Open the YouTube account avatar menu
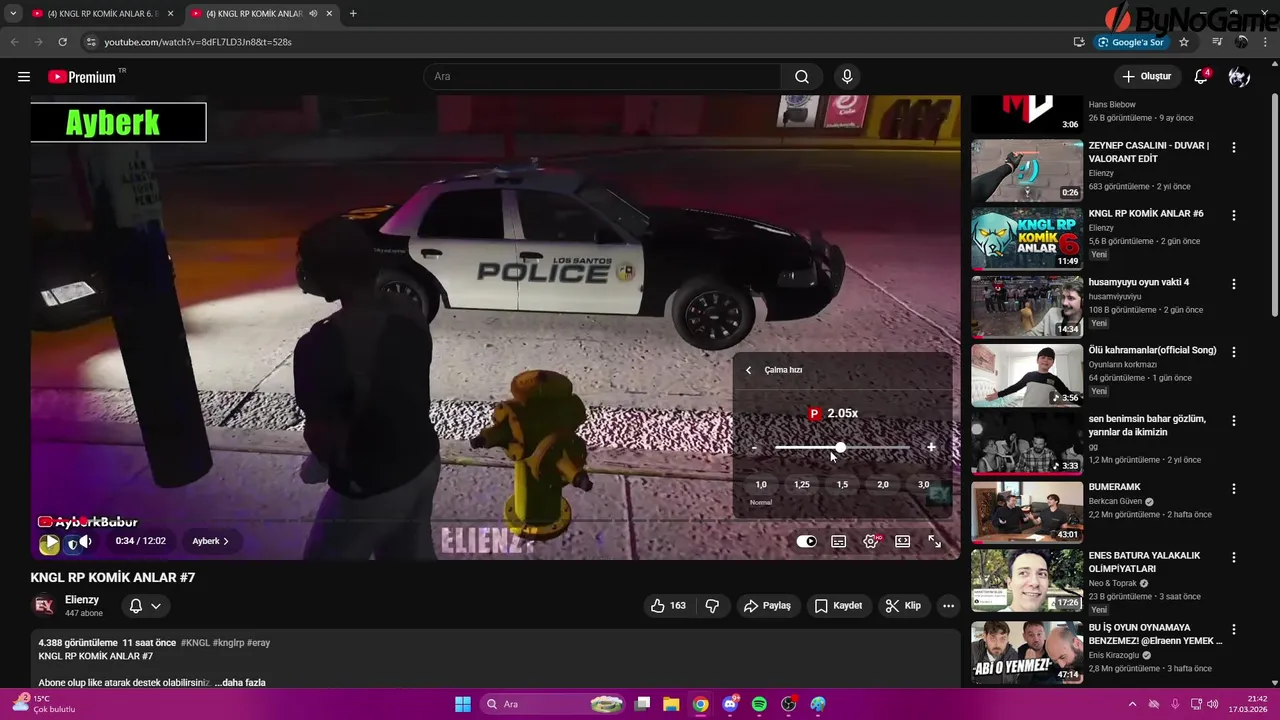This screenshot has width=1280, height=720. (x=1239, y=77)
